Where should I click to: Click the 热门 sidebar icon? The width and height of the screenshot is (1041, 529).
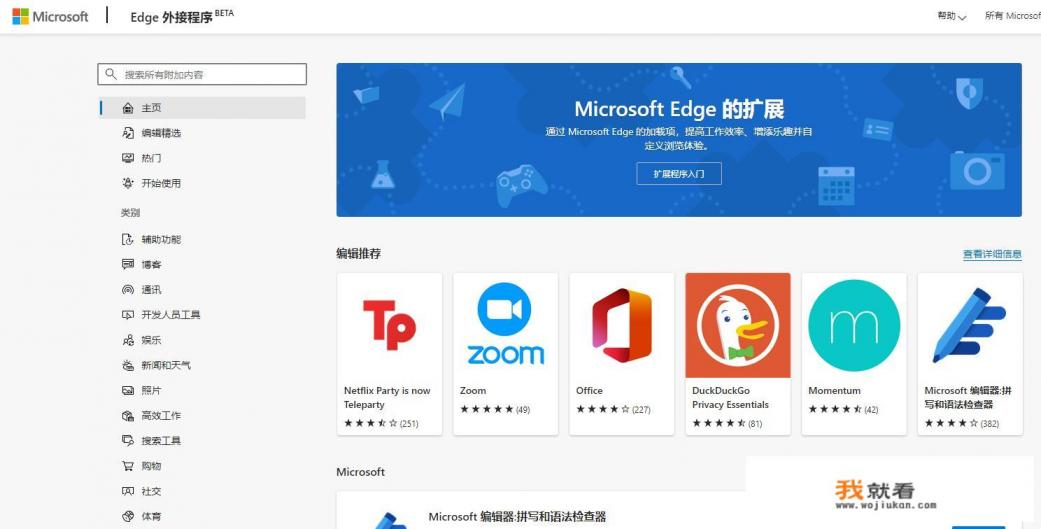128,158
